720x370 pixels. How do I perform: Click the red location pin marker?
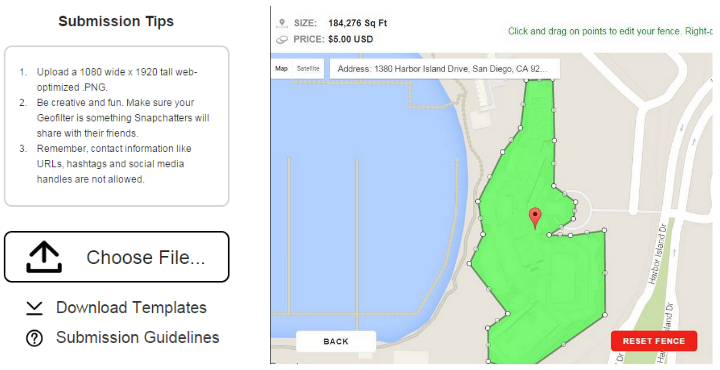(x=535, y=218)
